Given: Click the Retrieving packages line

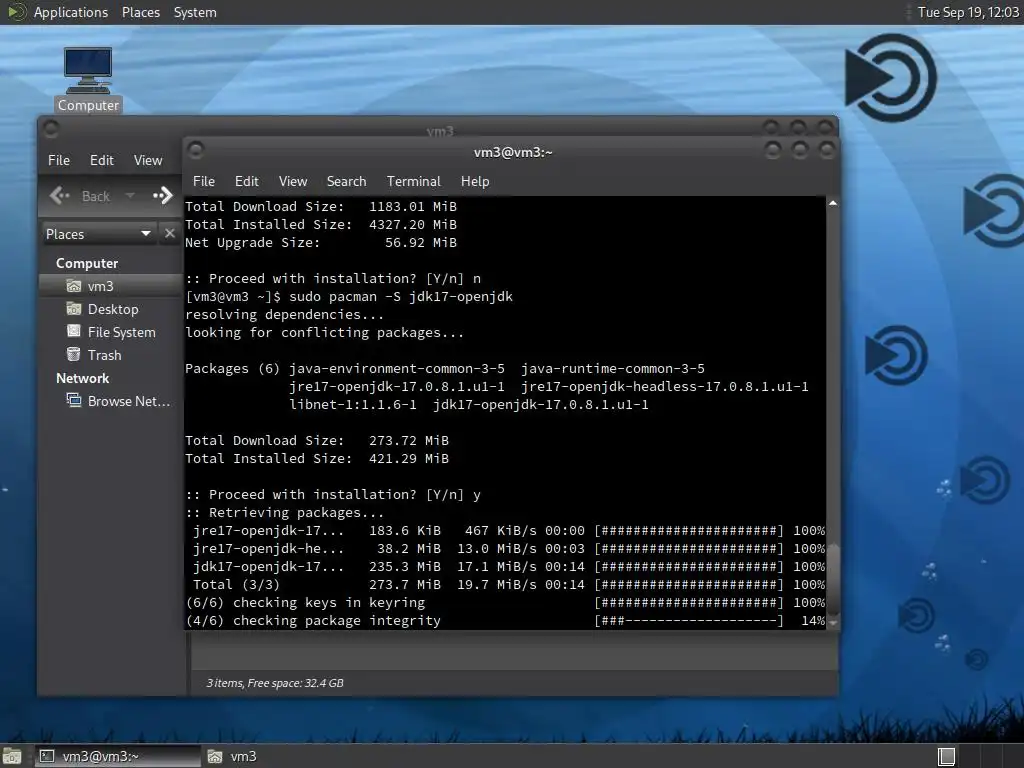Looking at the screenshot, I should [x=285, y=513].
